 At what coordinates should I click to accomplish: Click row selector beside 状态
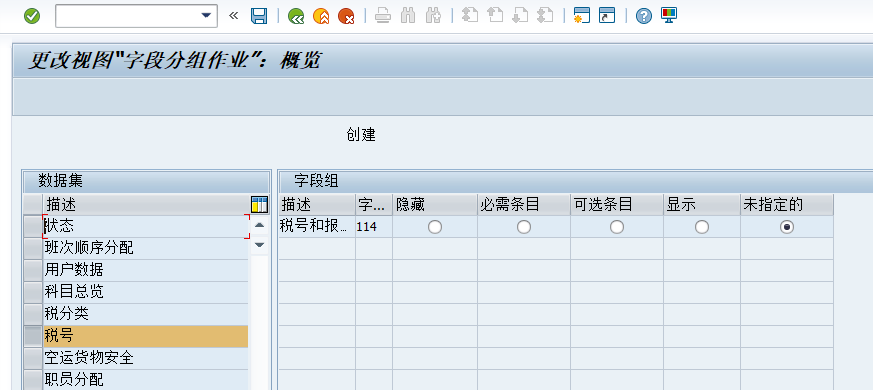tap(33, 226)
